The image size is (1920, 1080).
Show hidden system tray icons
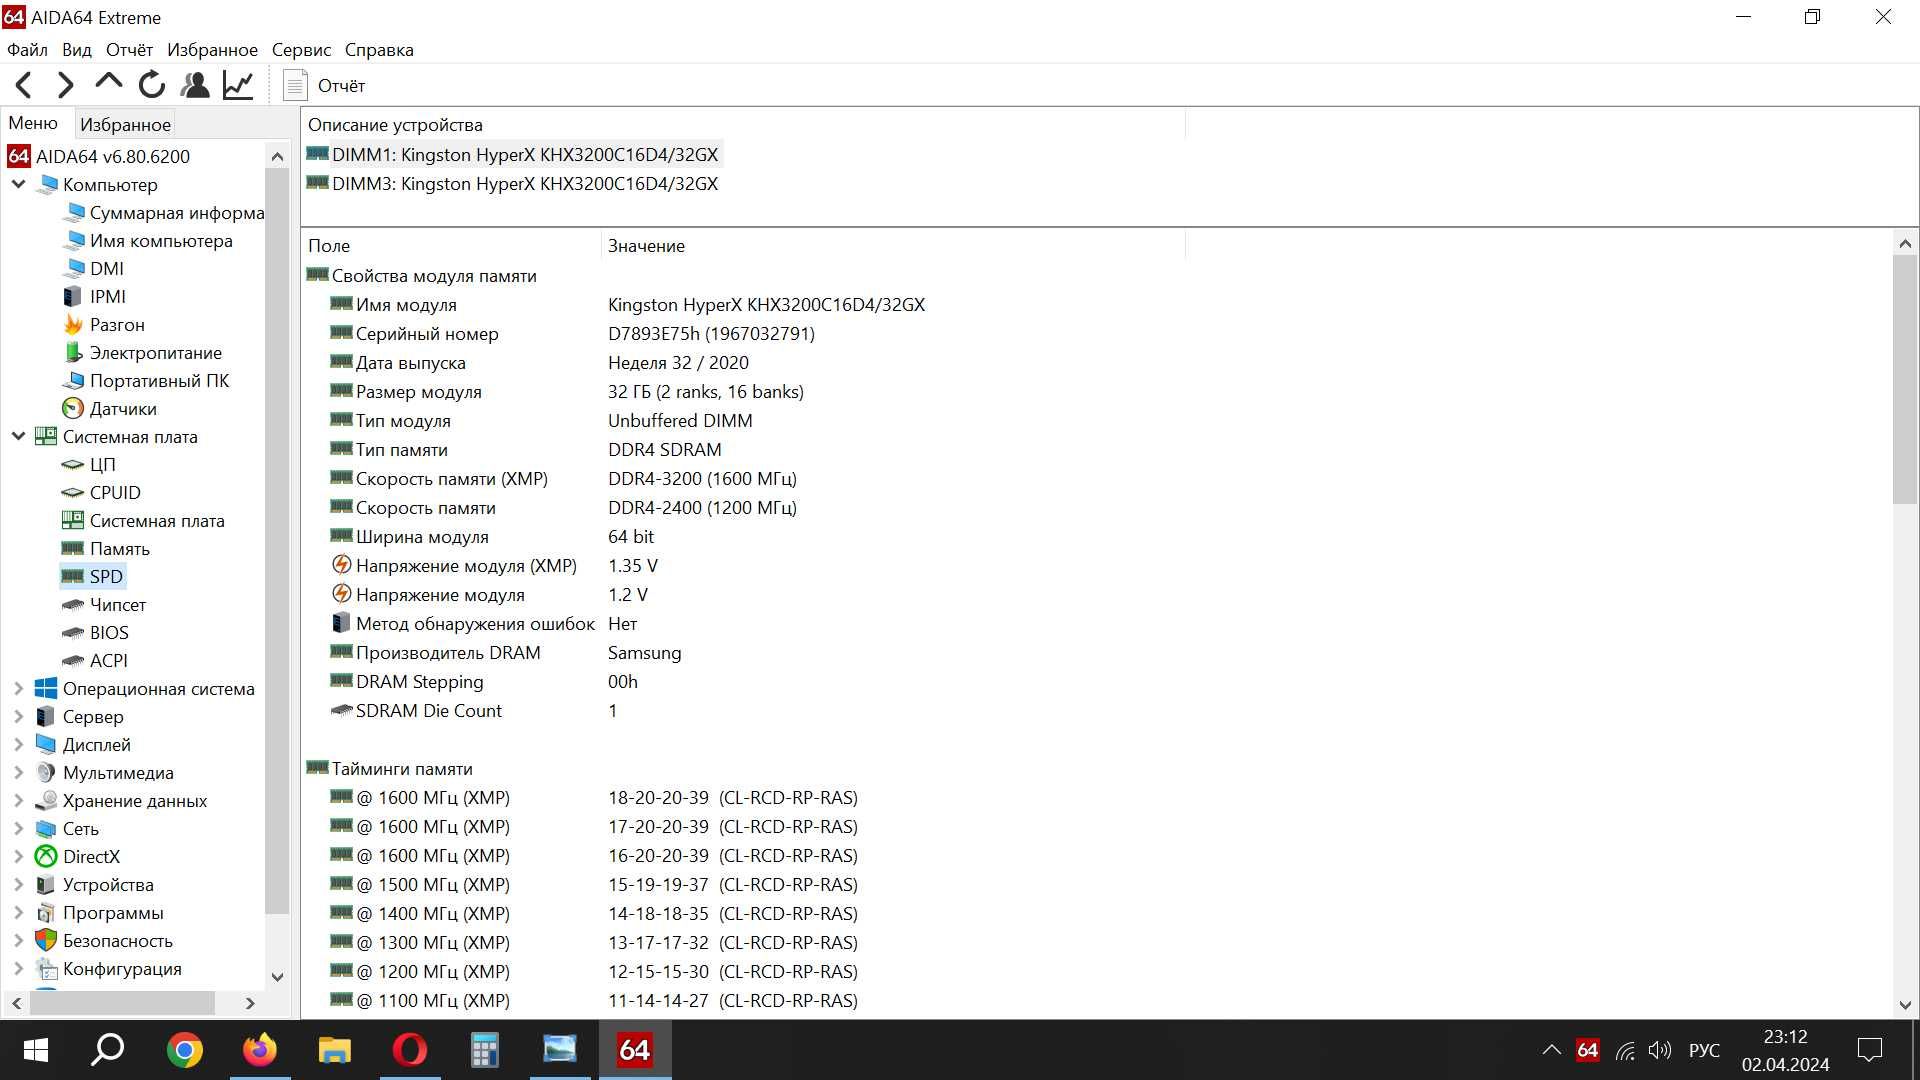1551,1050
